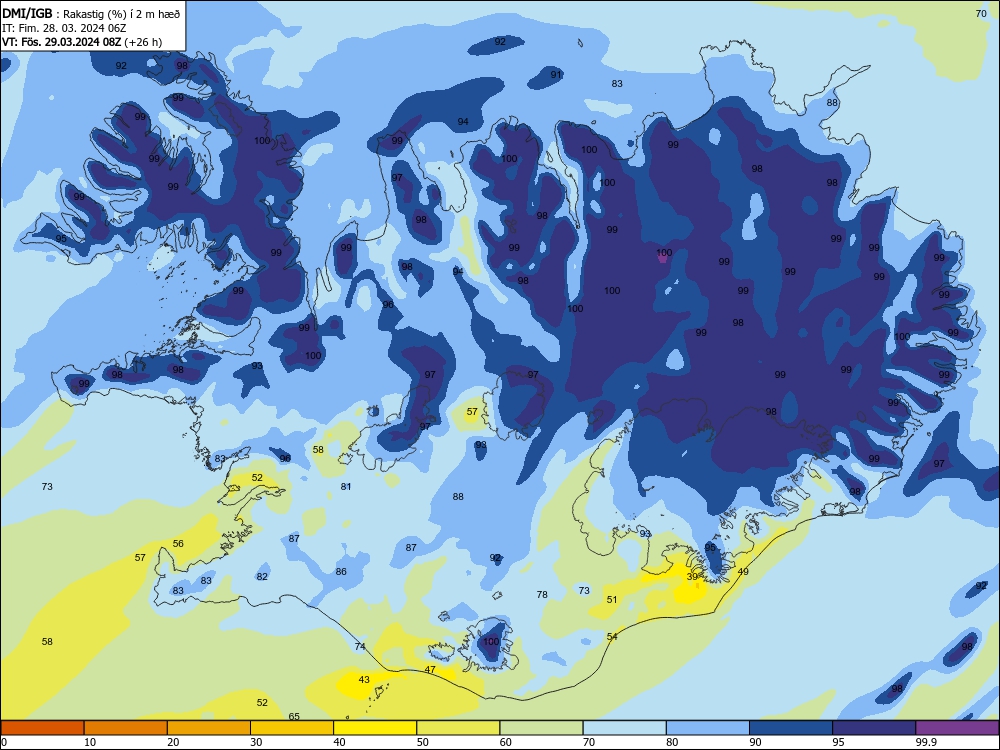This screenshot has width=1000, height=750.
Task: Click the map humidity value '49'
Action: point(743,571)
